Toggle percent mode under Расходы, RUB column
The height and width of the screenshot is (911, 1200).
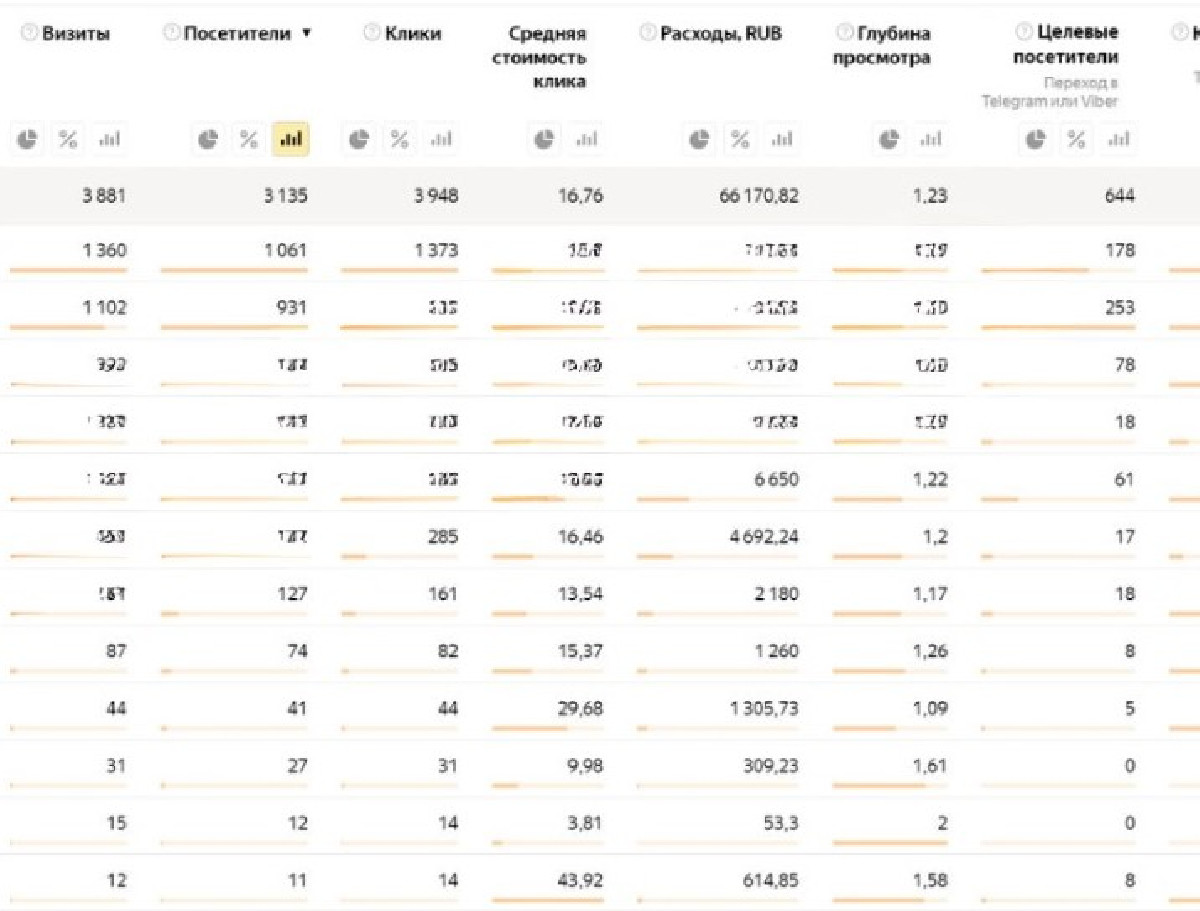(740, 140)
